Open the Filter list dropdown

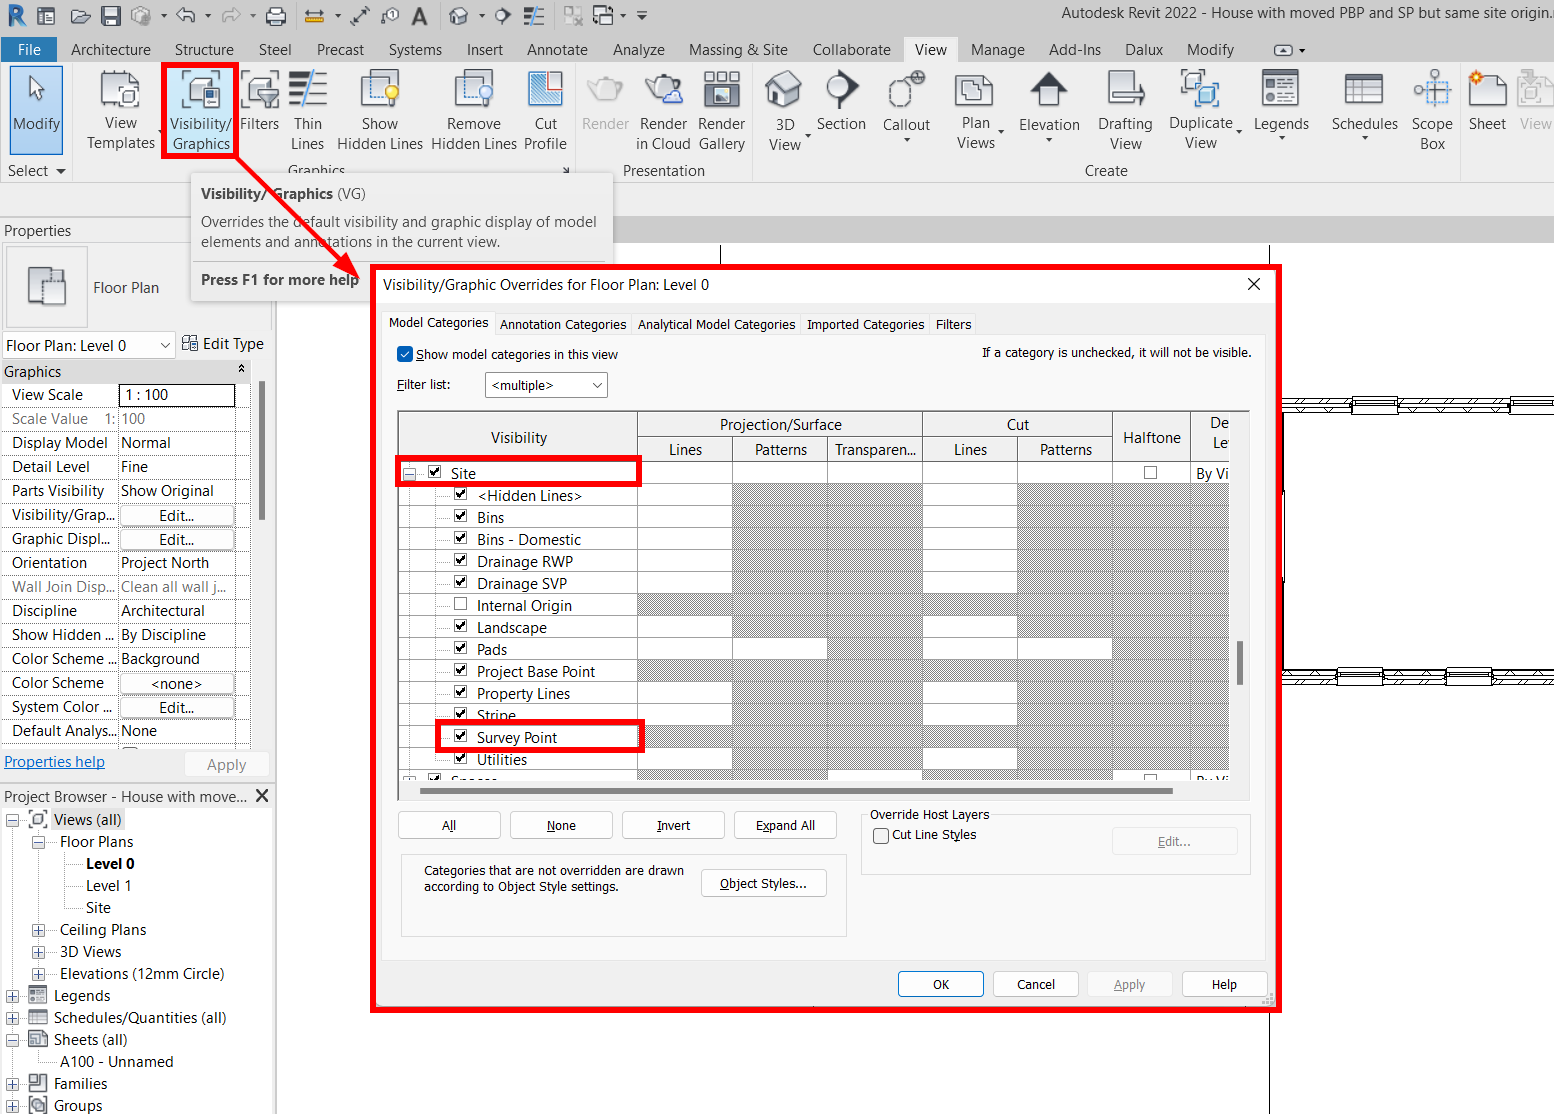point(546,385)
